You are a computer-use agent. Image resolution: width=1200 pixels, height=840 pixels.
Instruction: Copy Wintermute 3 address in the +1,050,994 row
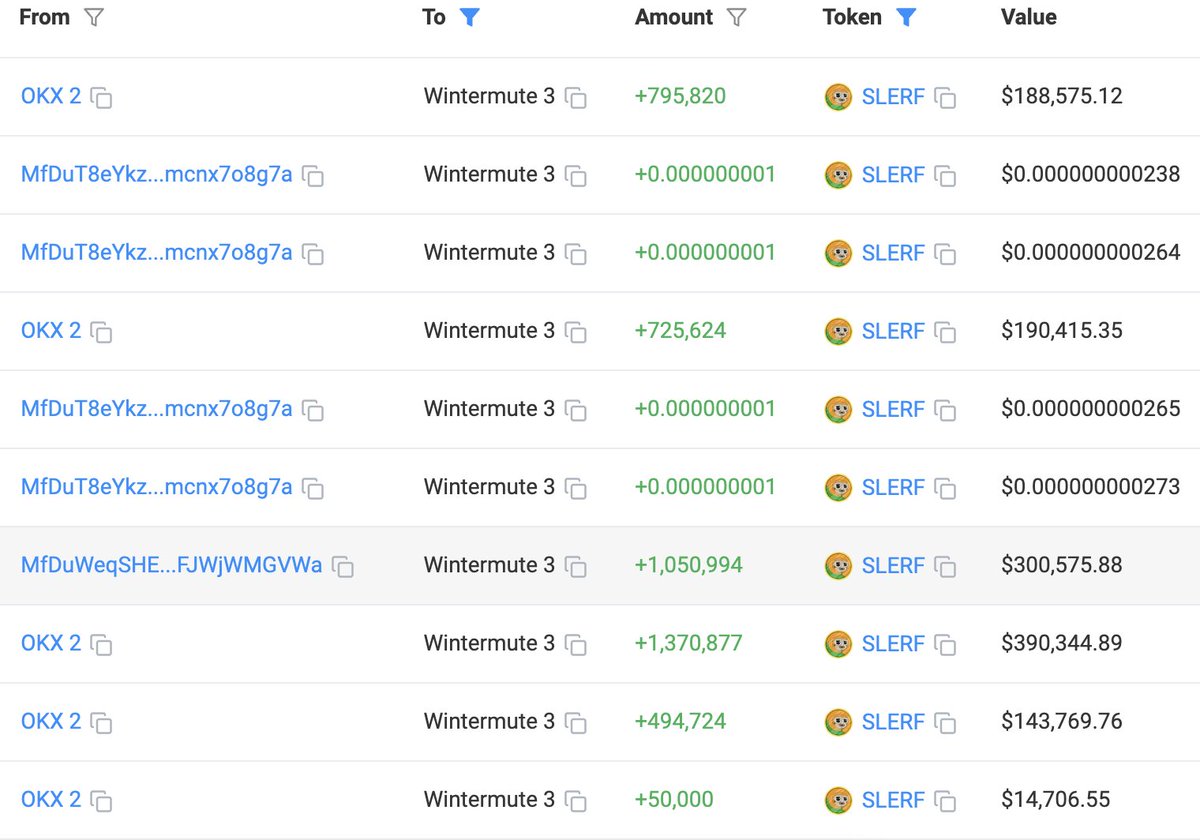tap(575, 566)
